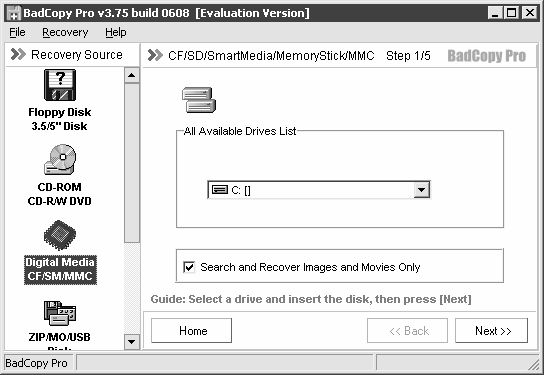Screen dimensions: 544x375
Task: Click the window resize grip in status bar
Action: [x=534, y=364]
